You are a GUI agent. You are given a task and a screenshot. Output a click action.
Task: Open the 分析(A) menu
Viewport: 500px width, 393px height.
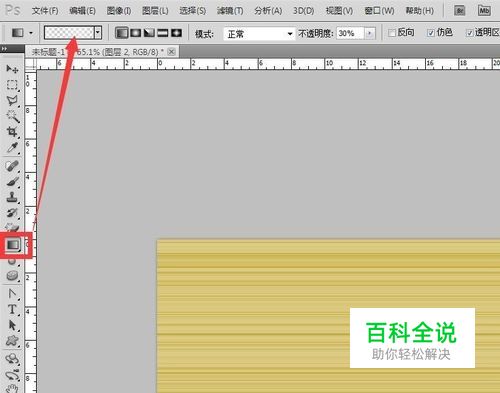(268, 11)
